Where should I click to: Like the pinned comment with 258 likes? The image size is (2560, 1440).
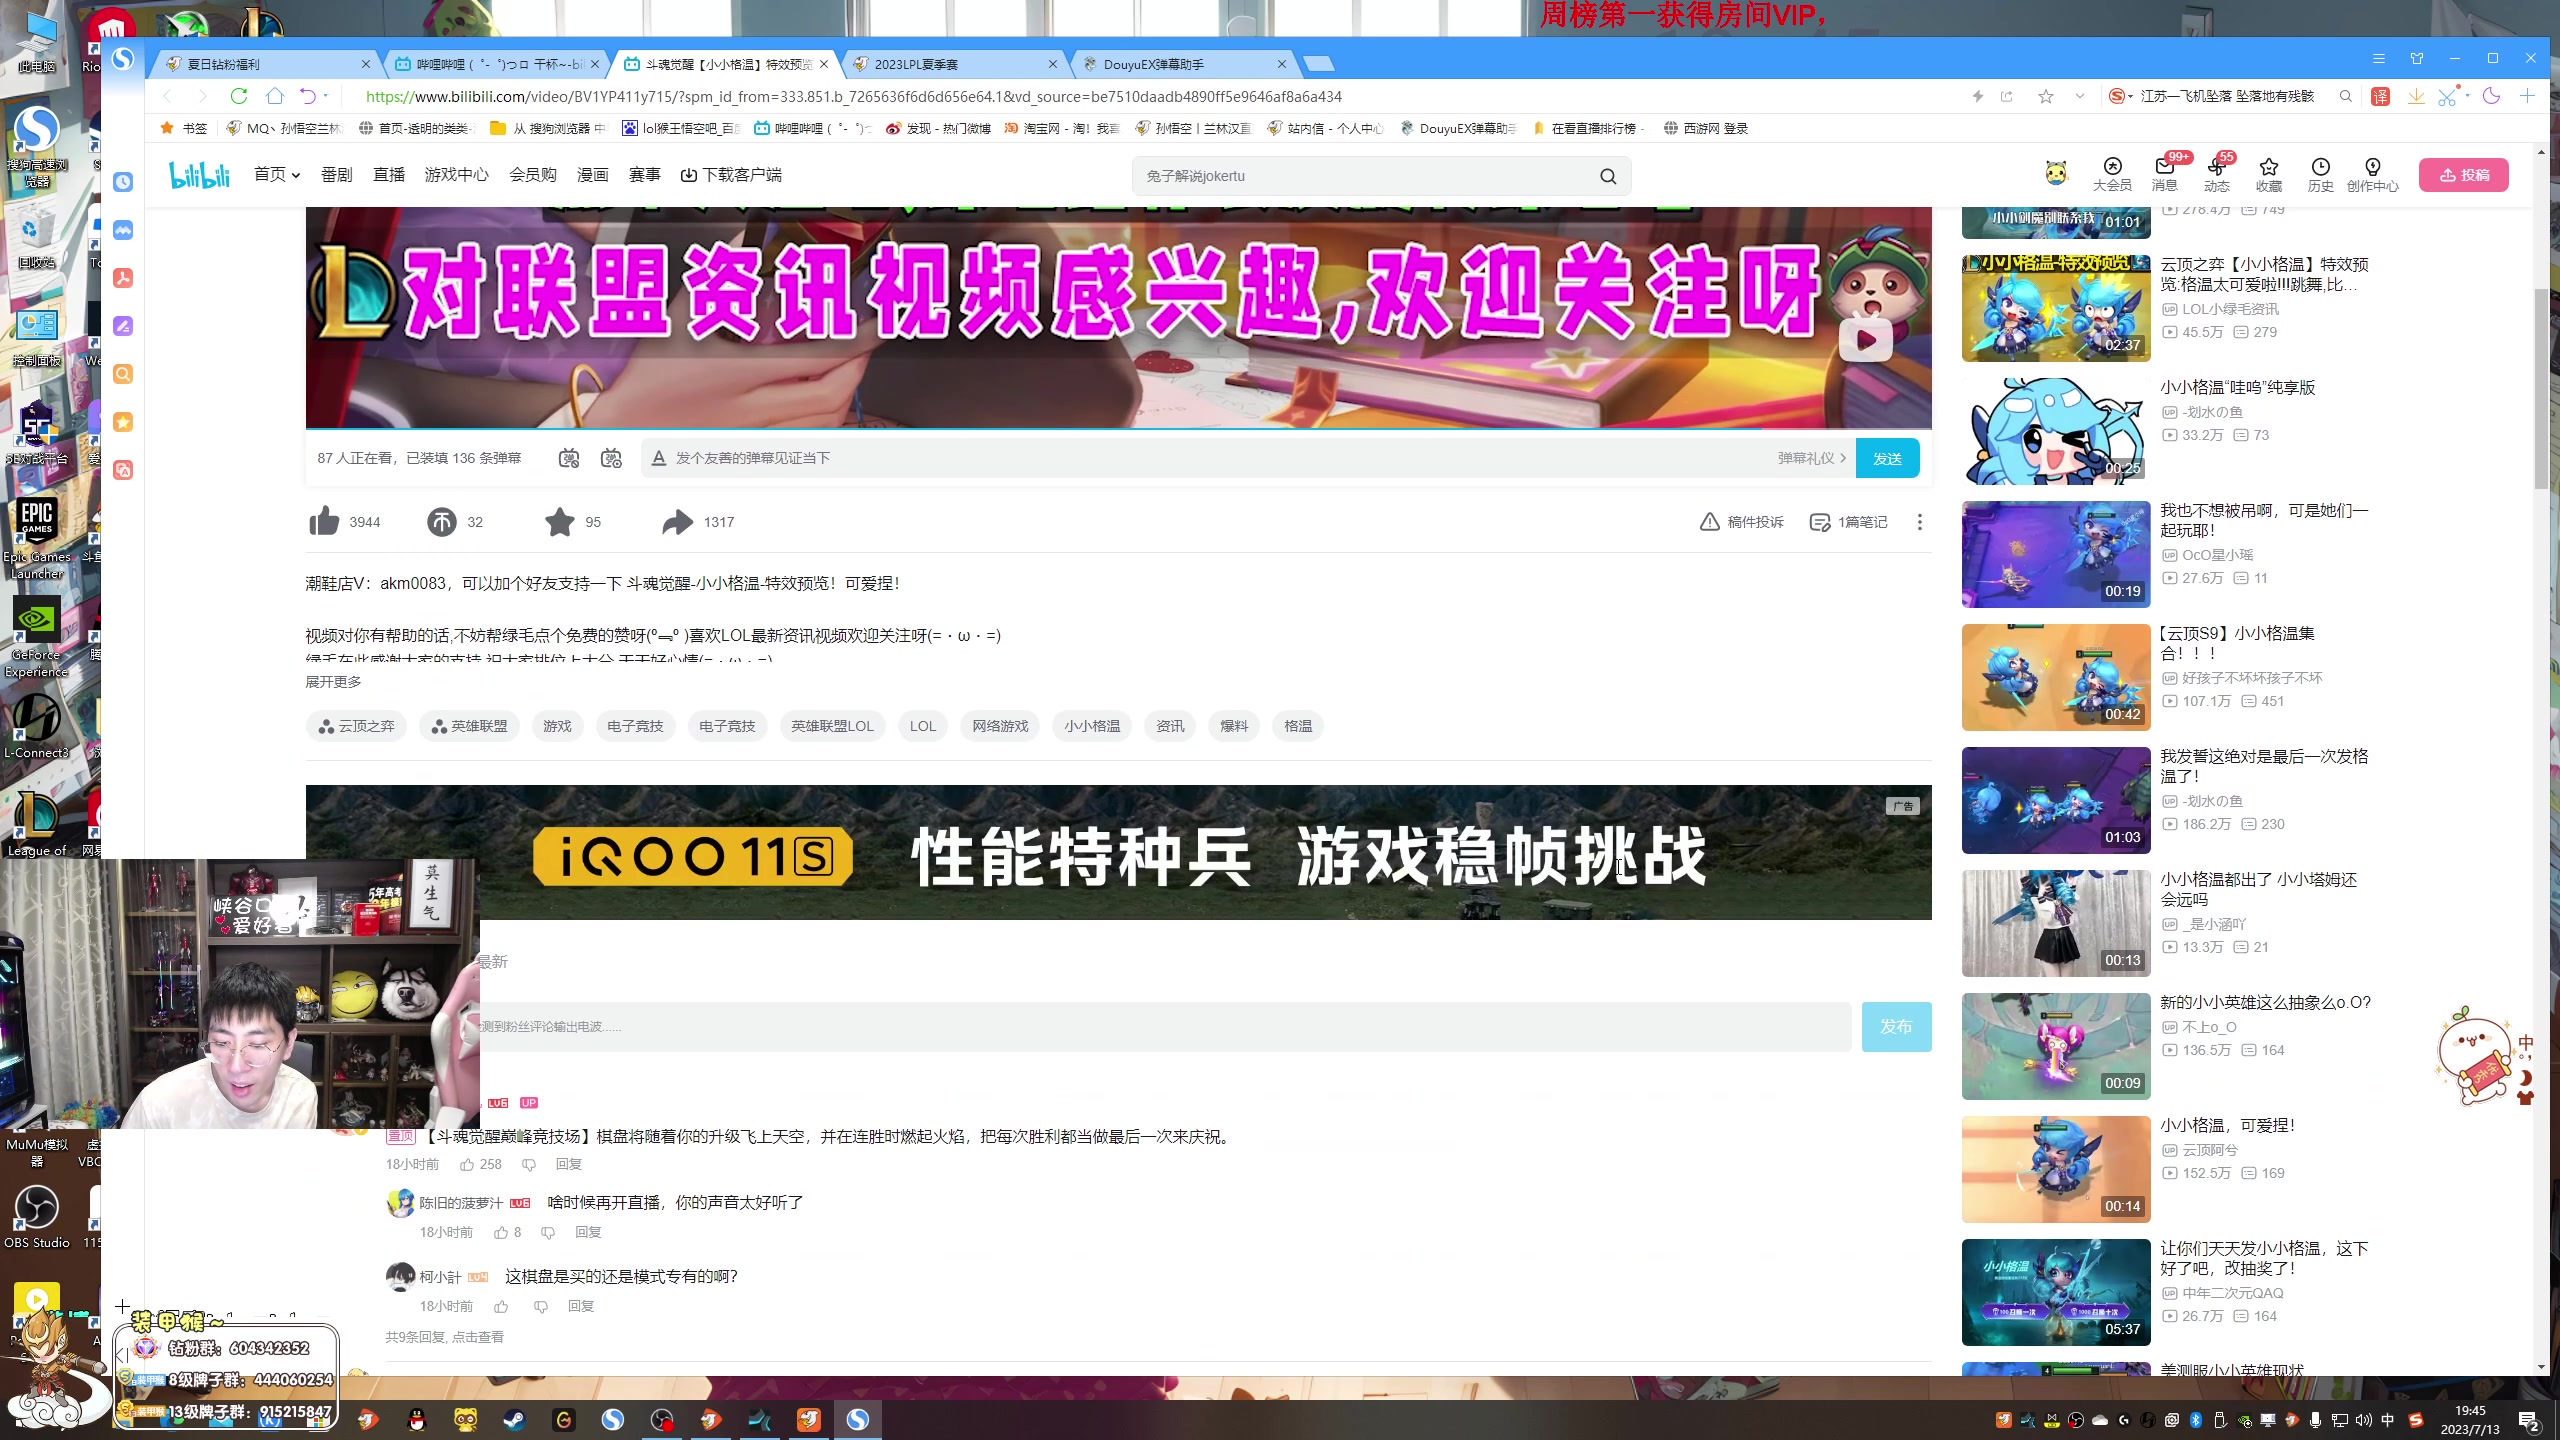467,1164
